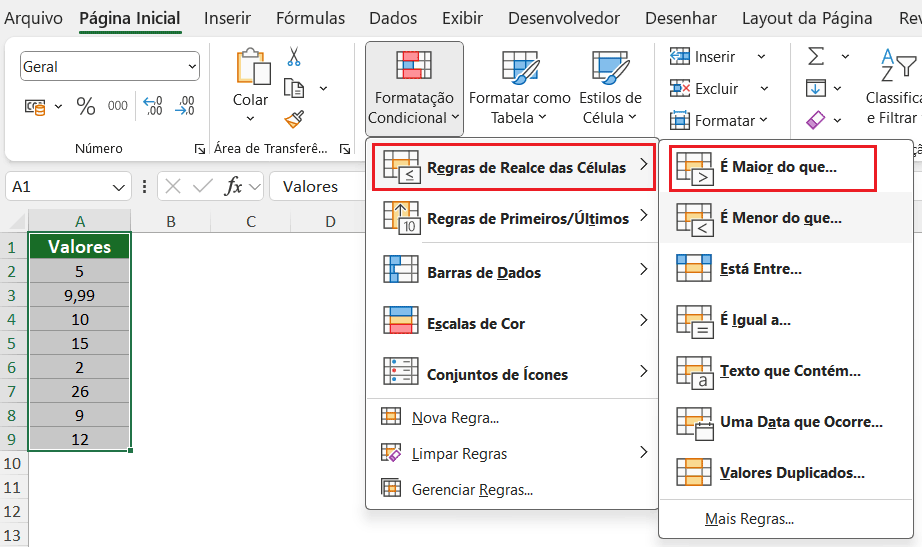
Task: Decrease decimal places icon
Action: pyautogui.click(x=185, y=106)
